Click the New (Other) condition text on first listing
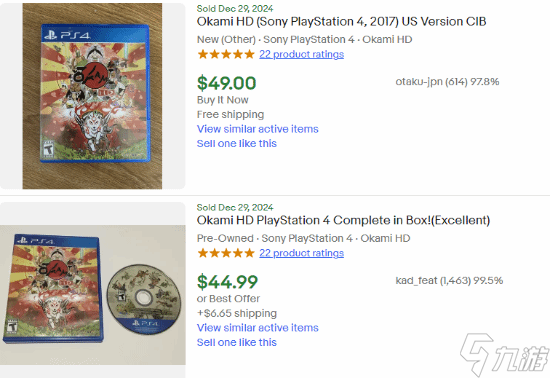This screenshot has height=378, width=550. click(x=226, y=40)
